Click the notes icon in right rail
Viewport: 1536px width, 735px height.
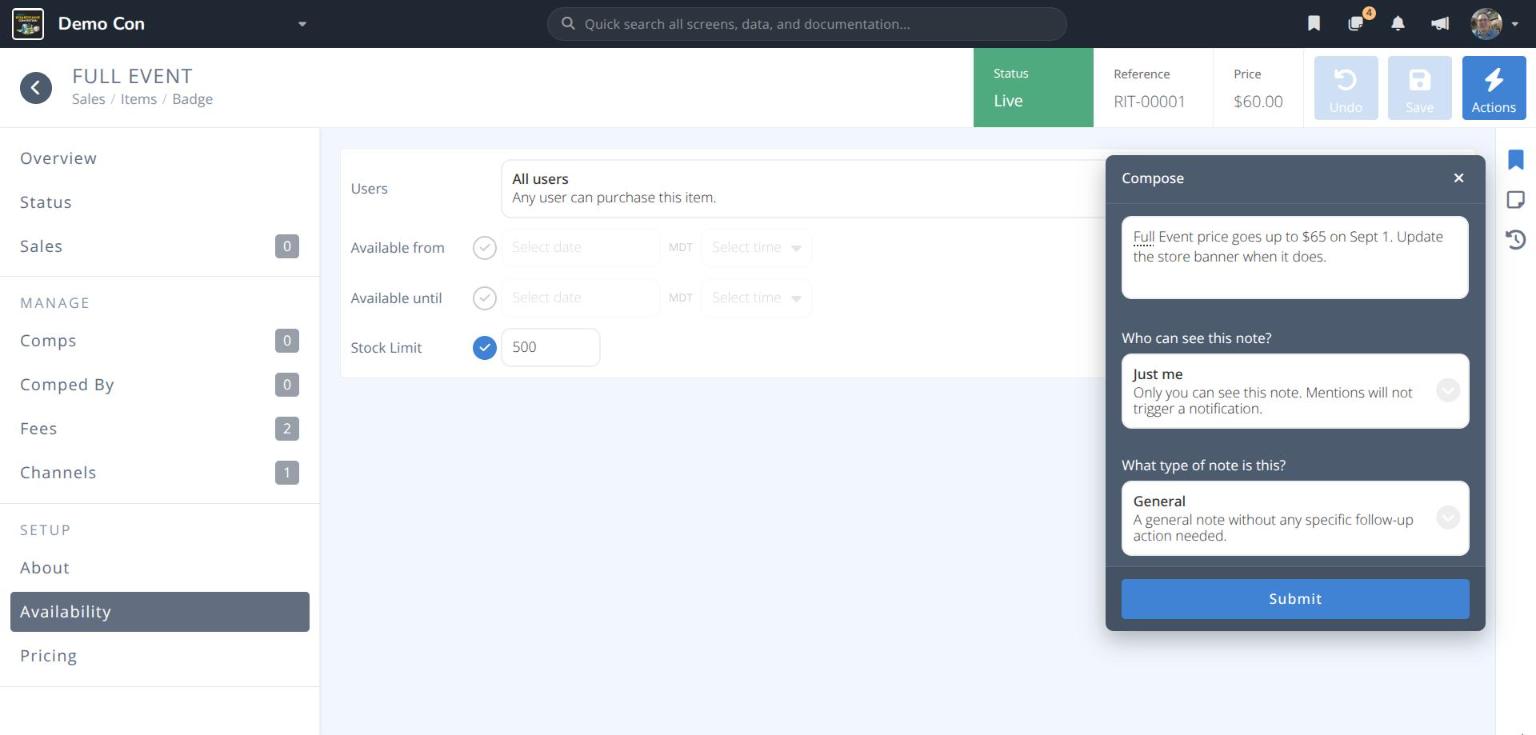coord(1515,200)
